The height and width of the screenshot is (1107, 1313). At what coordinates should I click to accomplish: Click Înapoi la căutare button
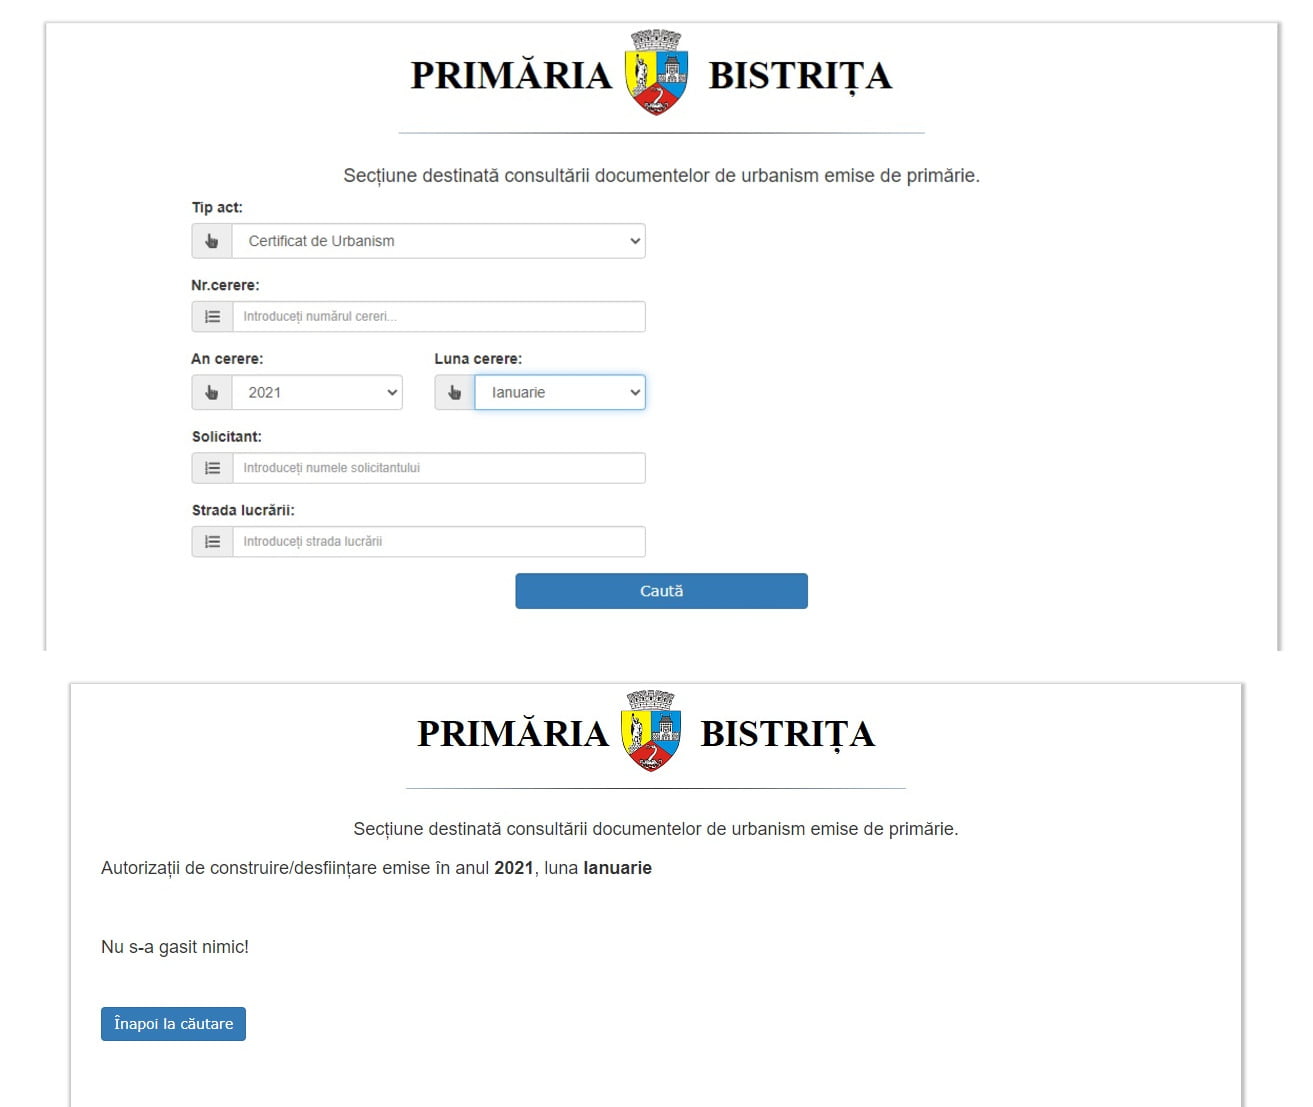tap(173, 1024)
